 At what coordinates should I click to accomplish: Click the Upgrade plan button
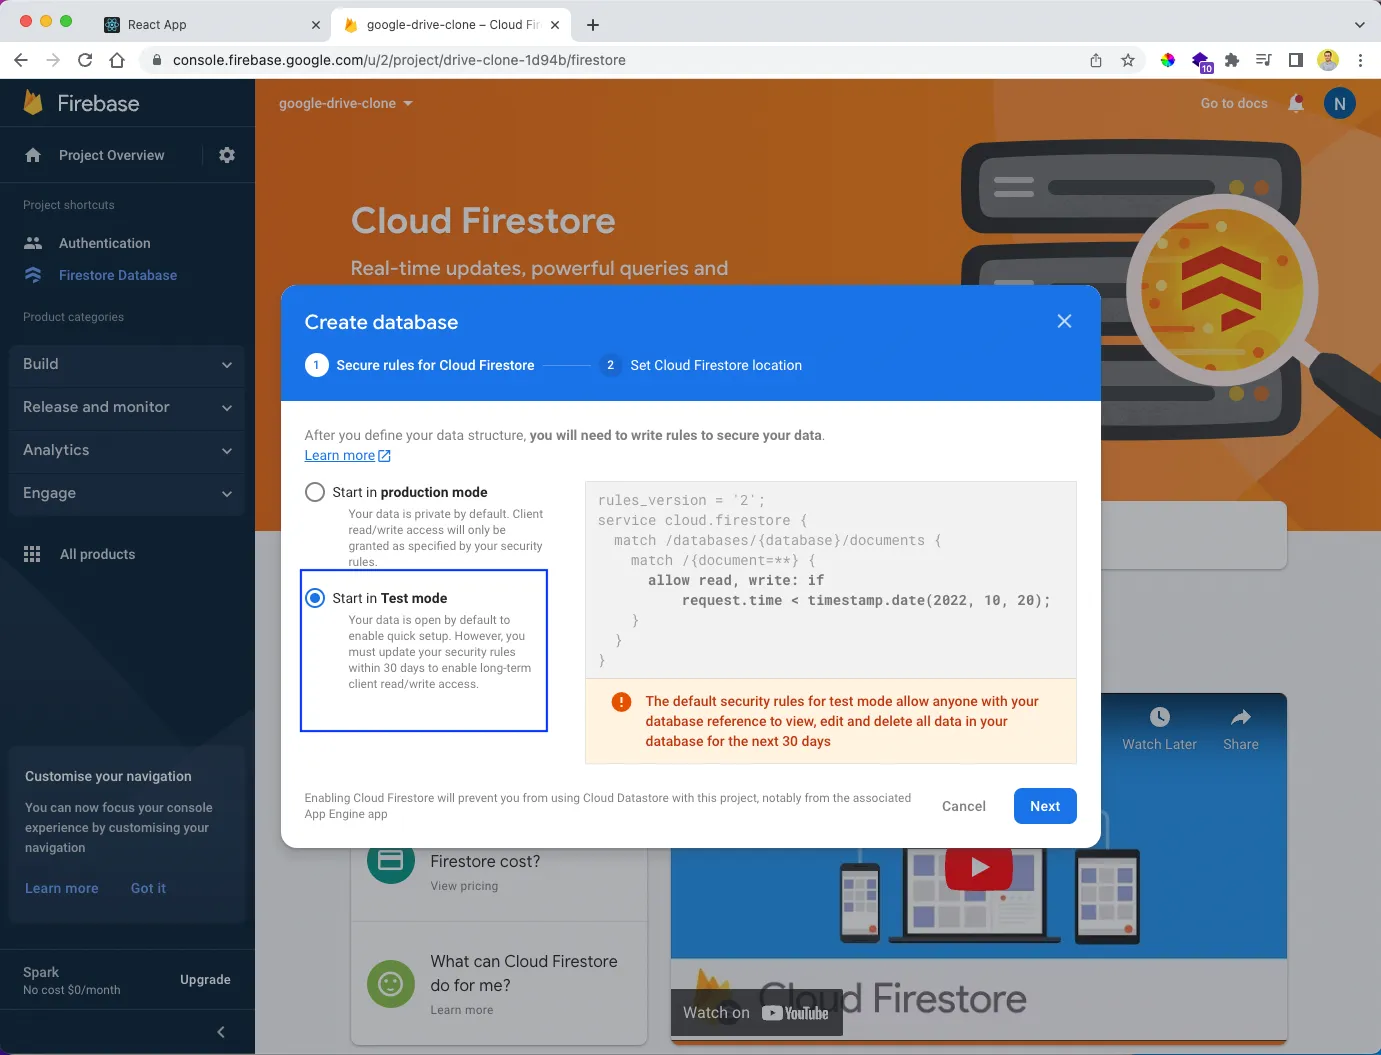click(205, 980)
